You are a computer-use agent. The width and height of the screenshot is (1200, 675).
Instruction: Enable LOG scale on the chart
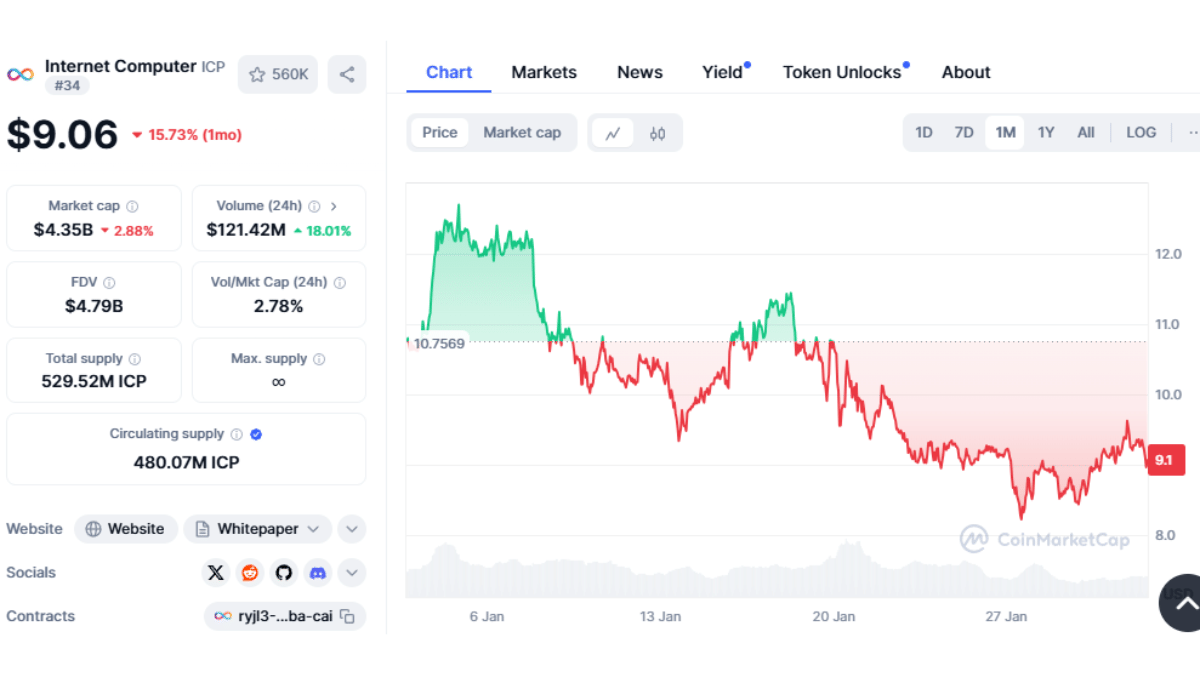pos(1141,132)
